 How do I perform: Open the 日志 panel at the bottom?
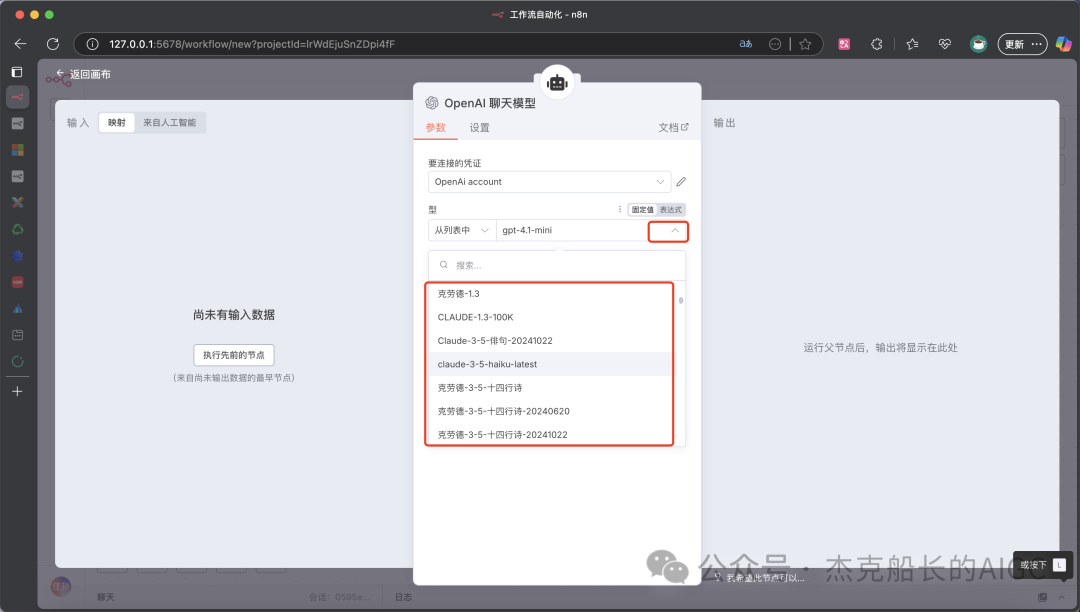coord(404,597)
